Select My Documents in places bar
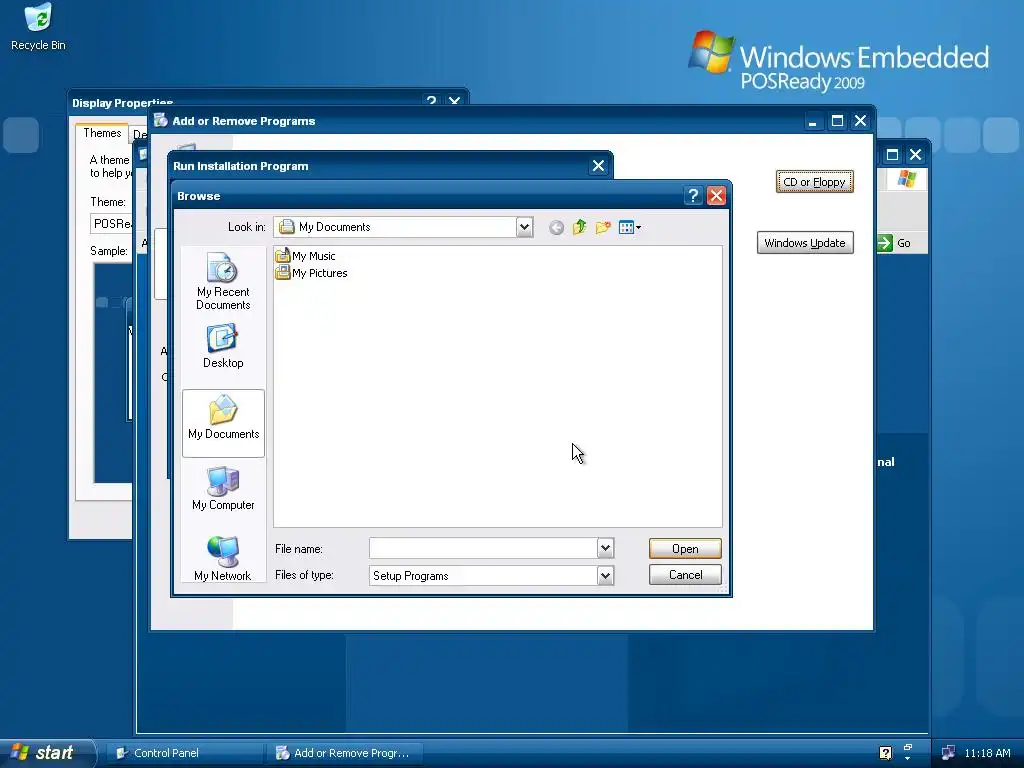This screenshot has height=768, width=1024. click(223, 423)
